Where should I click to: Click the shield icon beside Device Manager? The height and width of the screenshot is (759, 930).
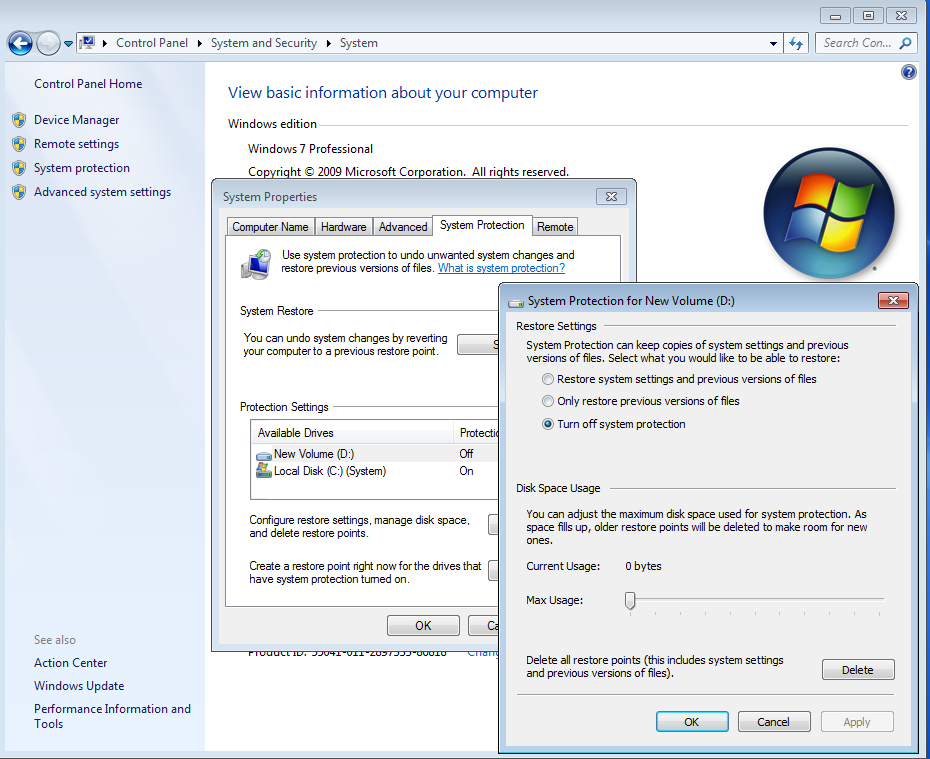(x=21, y=119)
